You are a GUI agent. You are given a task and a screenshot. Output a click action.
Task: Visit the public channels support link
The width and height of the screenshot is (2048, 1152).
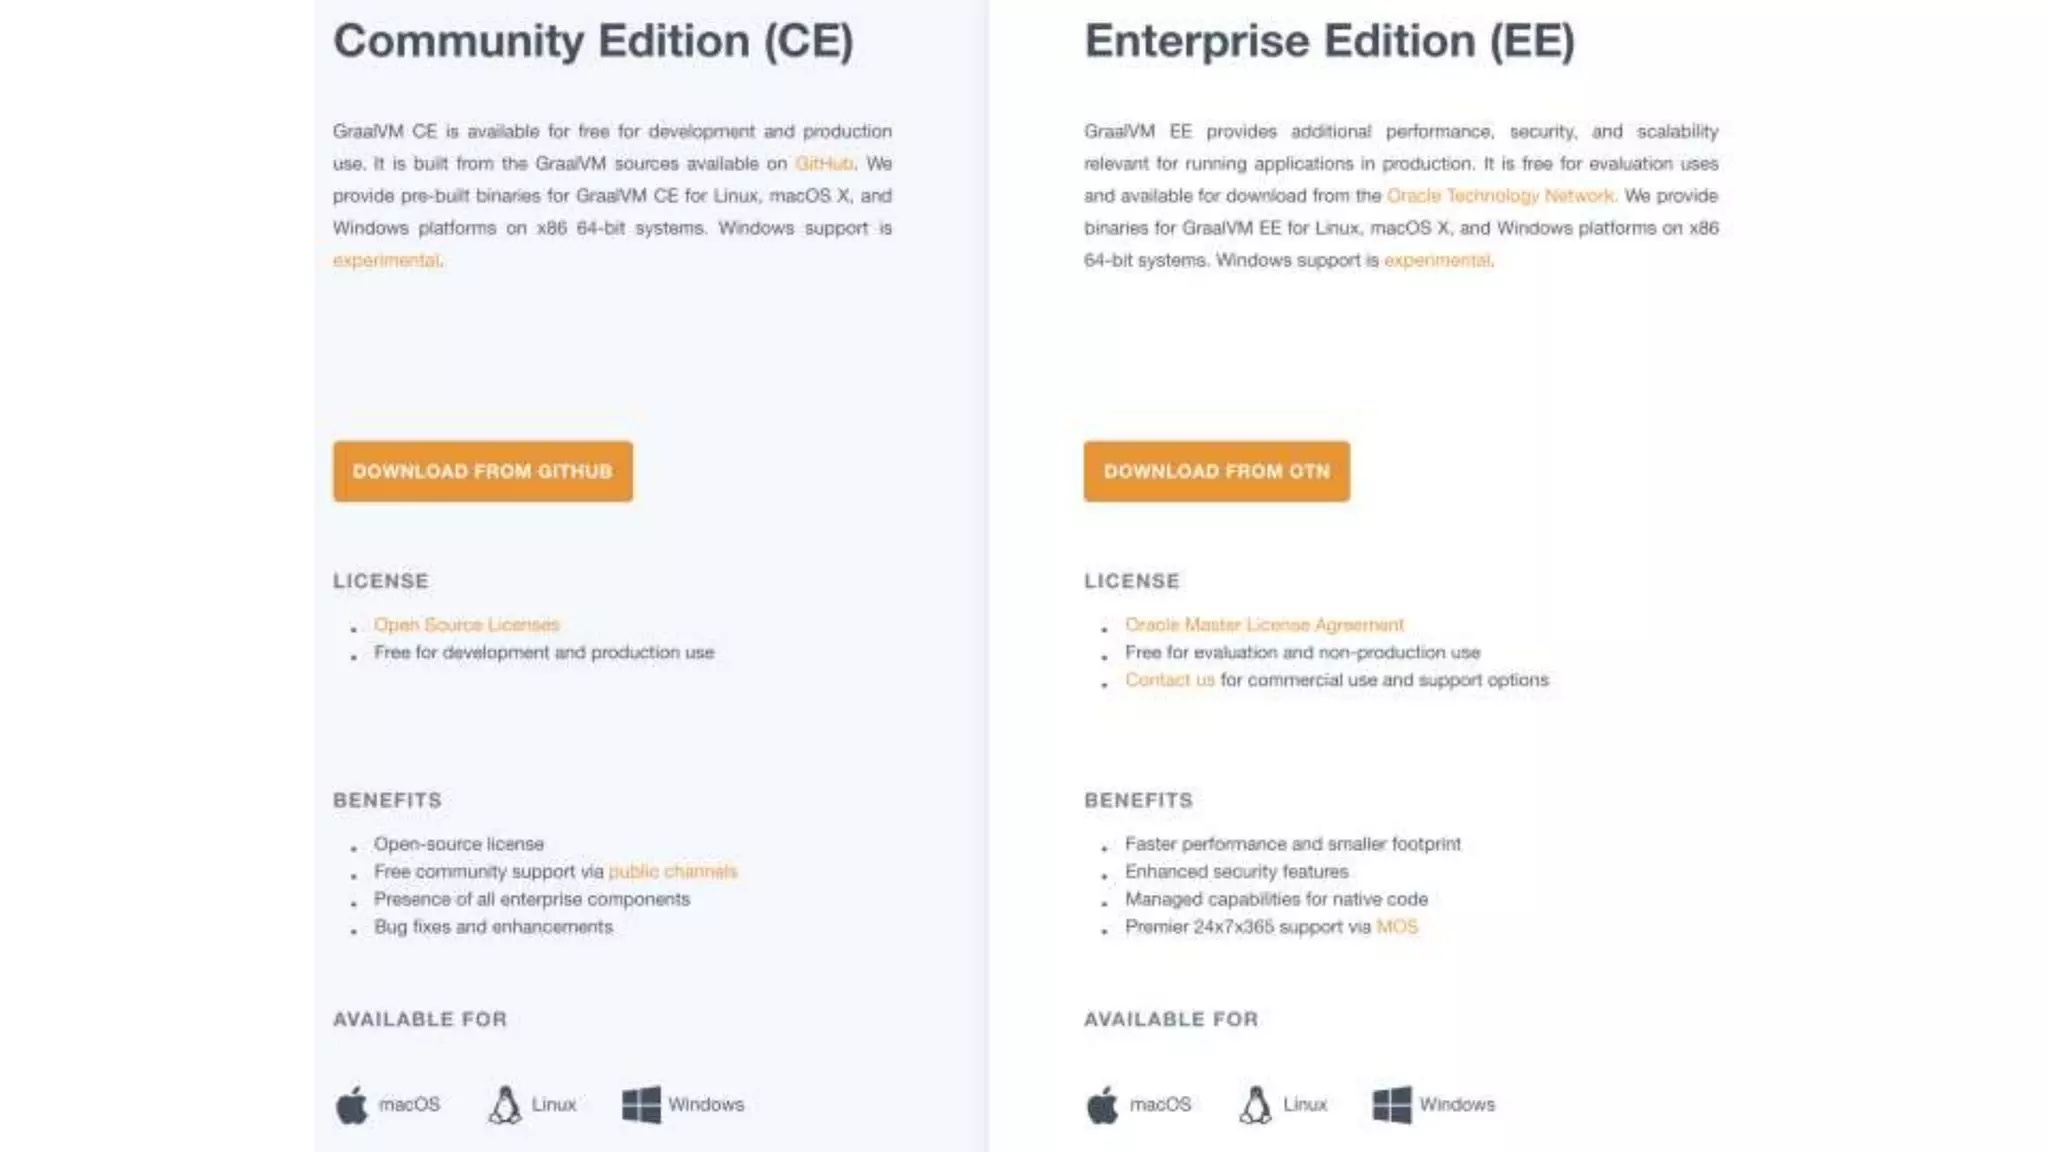point(672,871)
